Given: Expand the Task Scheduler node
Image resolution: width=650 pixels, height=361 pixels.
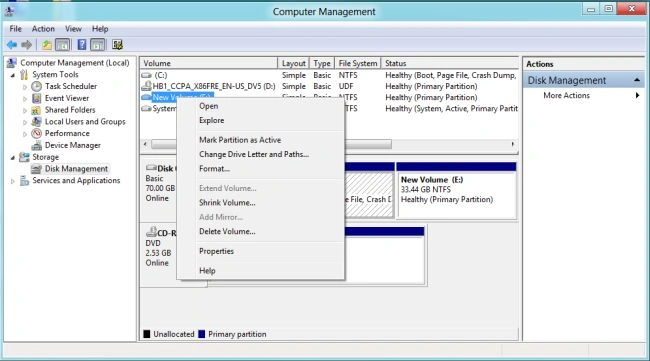Looking at the screenshot, I should (25, 87).
